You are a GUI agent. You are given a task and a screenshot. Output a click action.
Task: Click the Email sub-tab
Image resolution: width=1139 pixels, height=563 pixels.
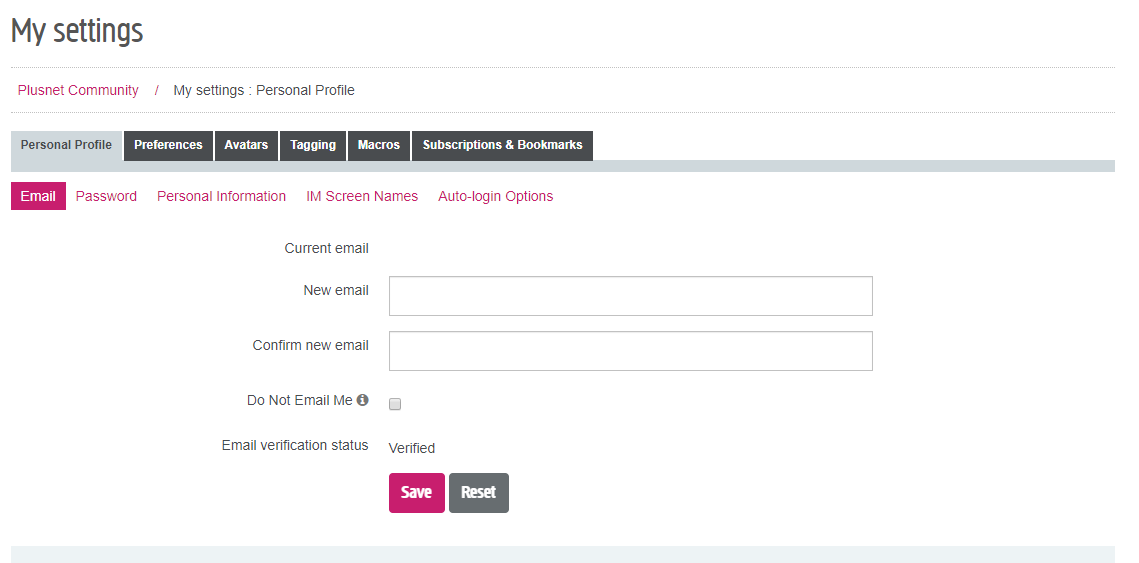[x=38, y=196]
